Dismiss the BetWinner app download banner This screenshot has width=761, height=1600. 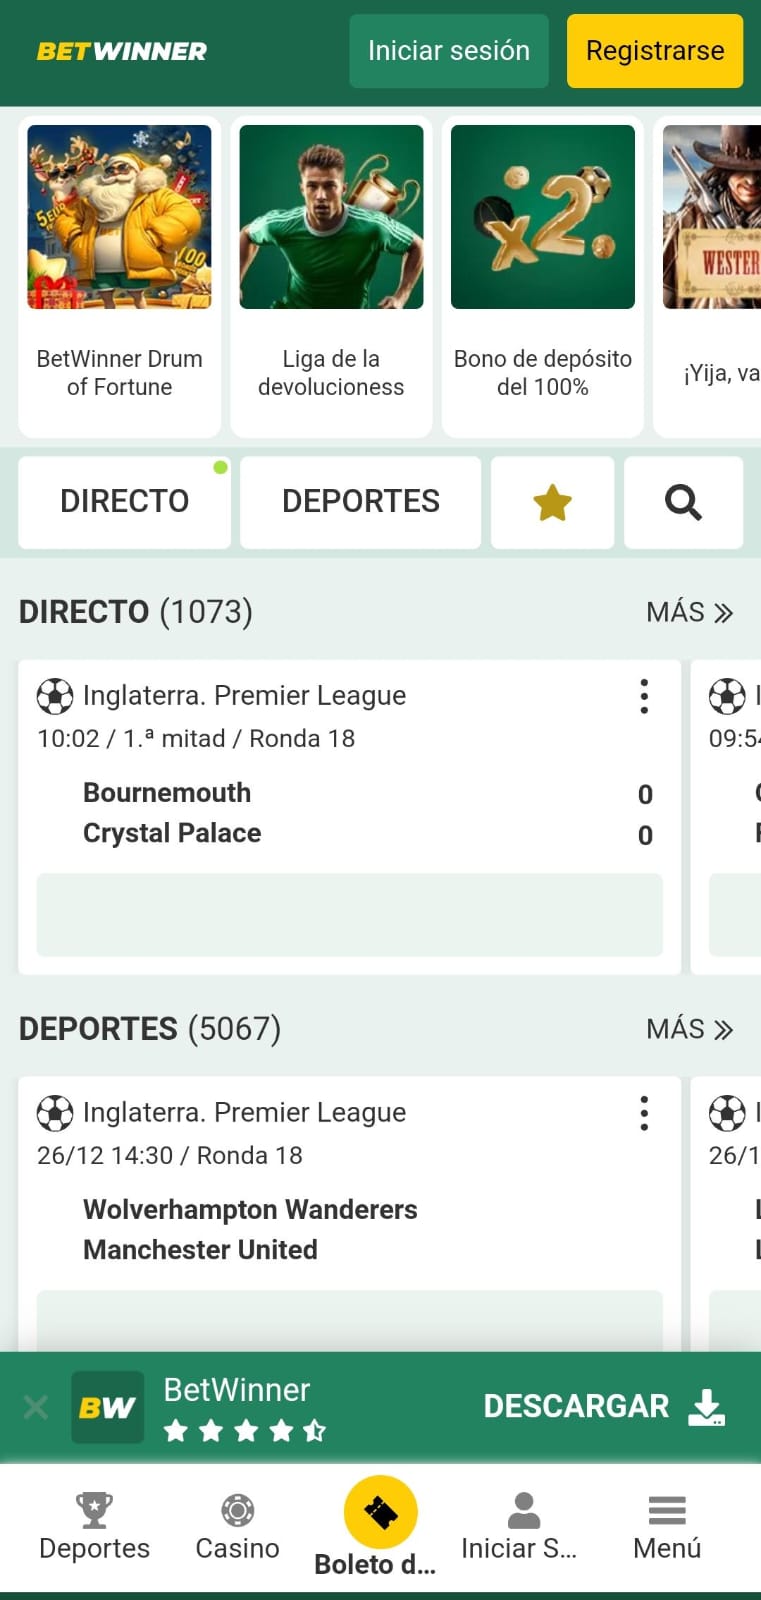click(x=36, y=1408)
